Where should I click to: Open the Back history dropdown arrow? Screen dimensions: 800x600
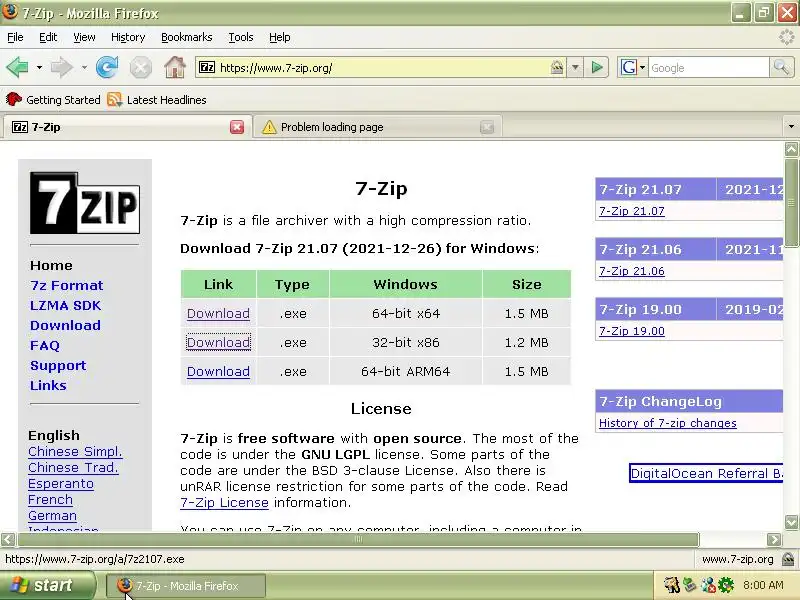coord(39,67)
